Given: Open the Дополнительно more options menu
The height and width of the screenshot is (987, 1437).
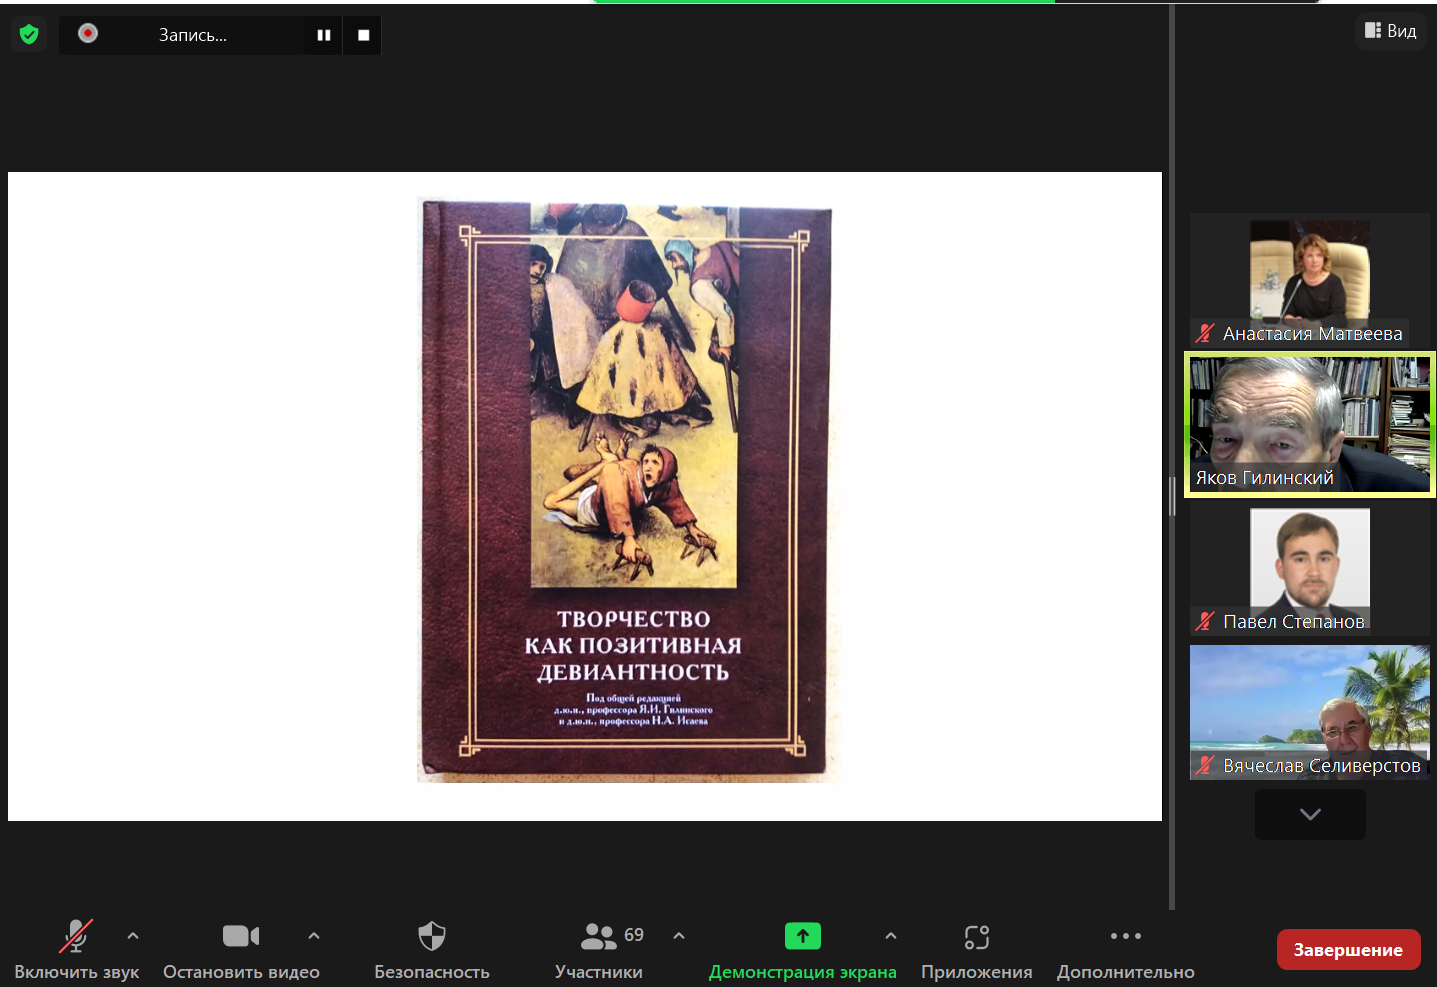Looking at the screenshot, I should [x=1126, y=949].
